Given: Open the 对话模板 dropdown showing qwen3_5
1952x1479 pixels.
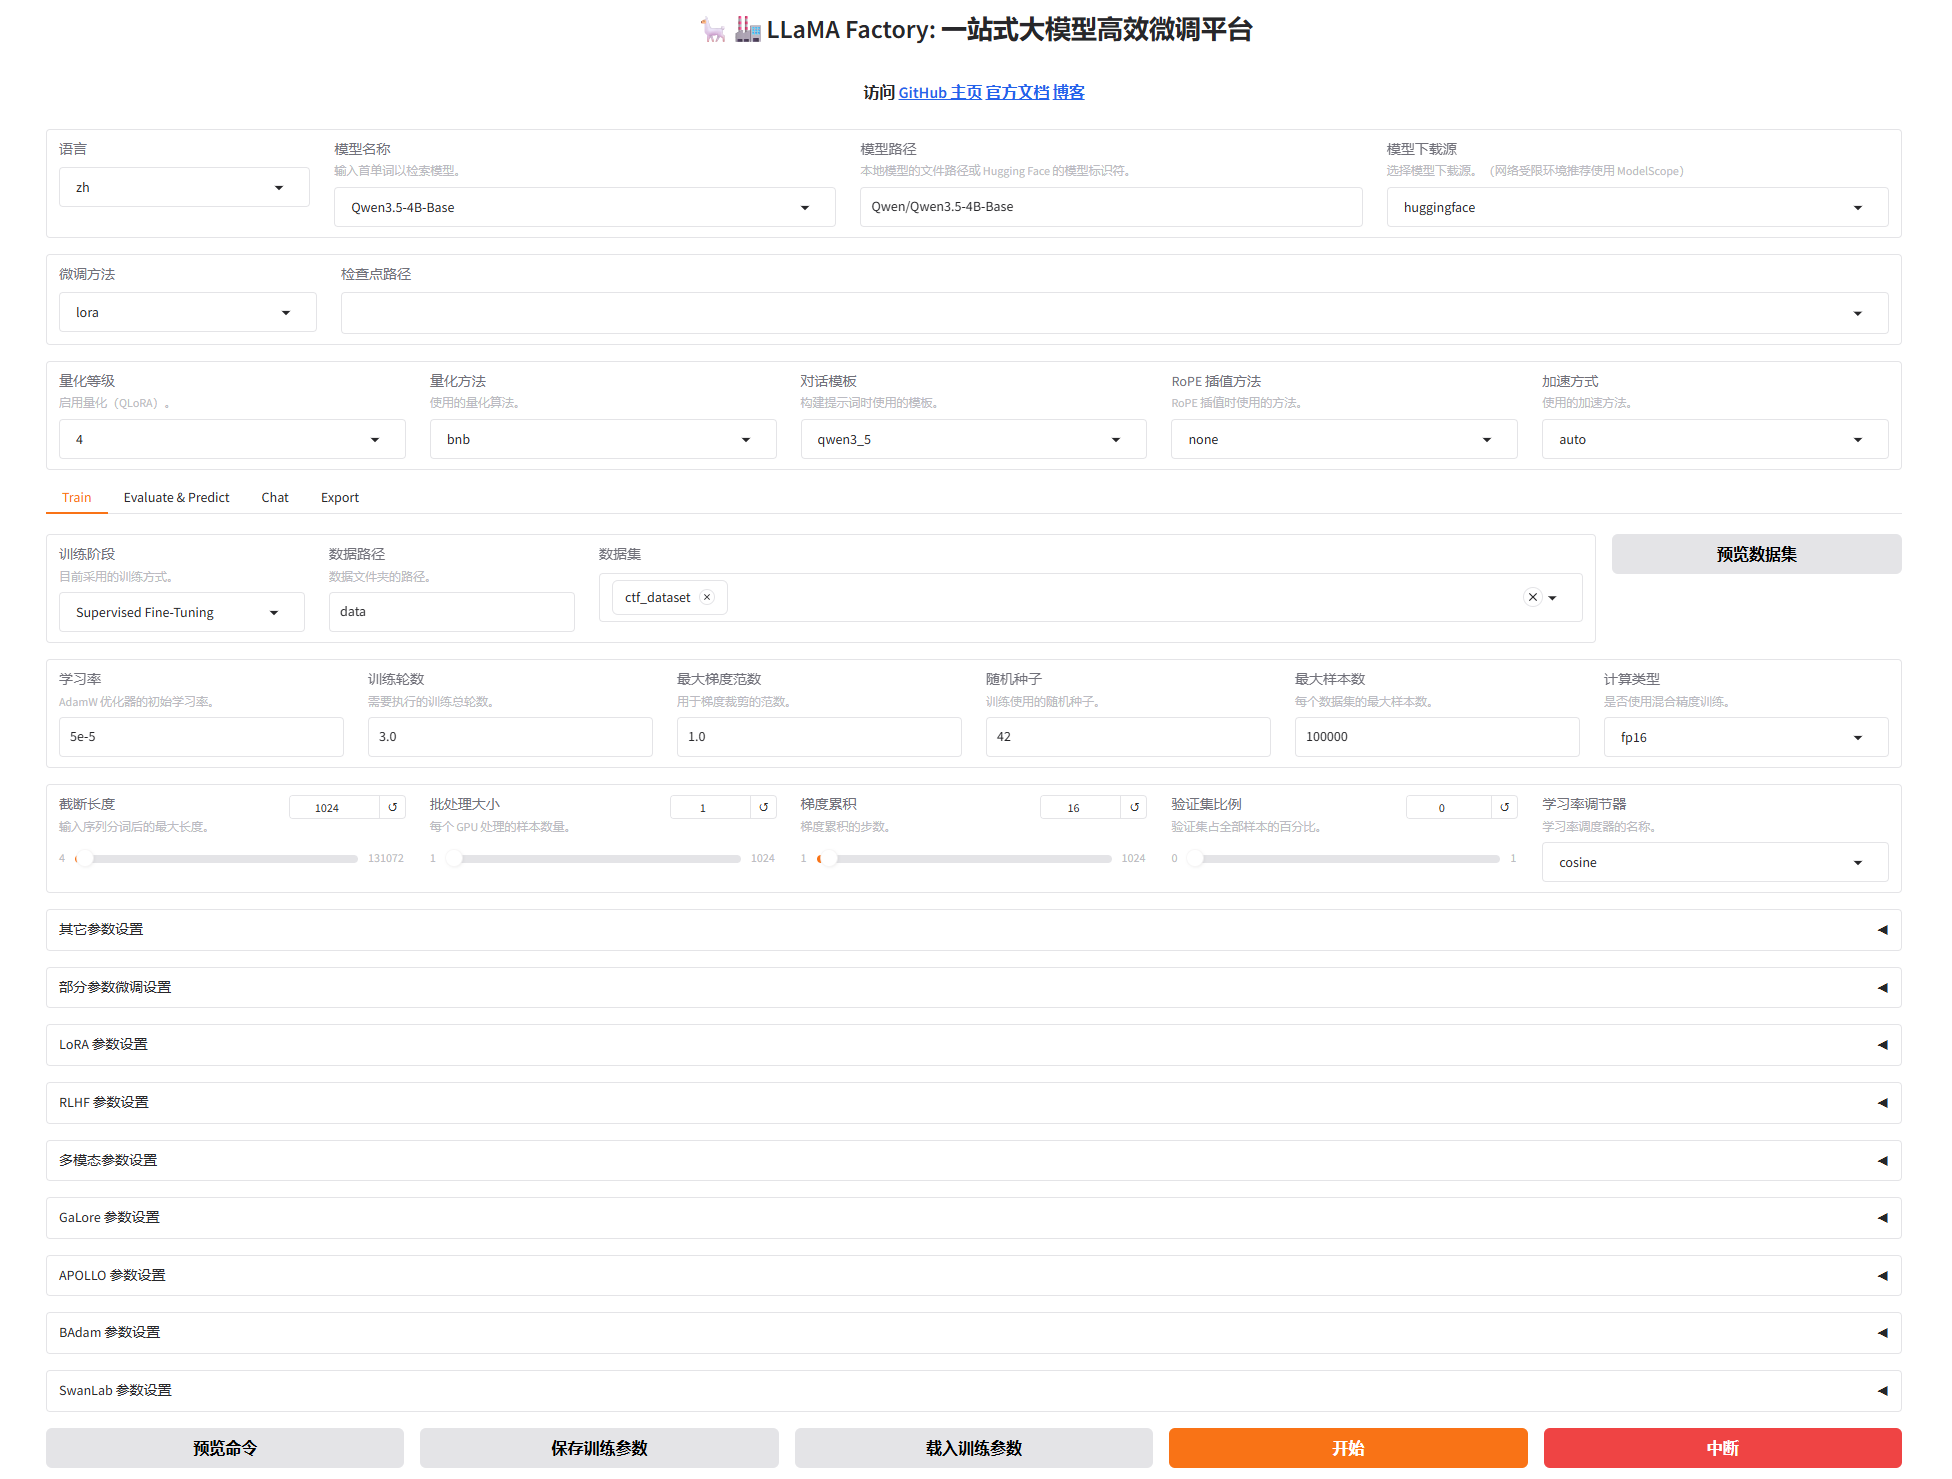Looking at the screenshot, I should (973, 439).
